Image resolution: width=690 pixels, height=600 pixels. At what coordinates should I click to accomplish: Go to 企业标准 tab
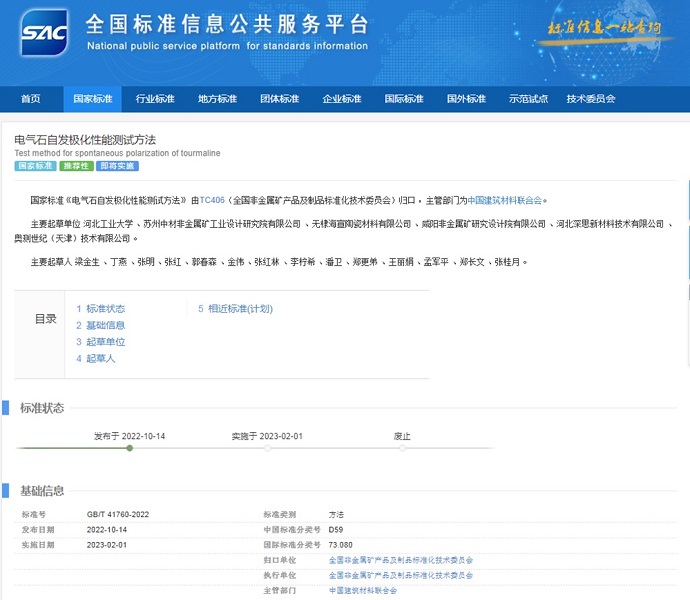pyautogui.click(x=342, y=99)
